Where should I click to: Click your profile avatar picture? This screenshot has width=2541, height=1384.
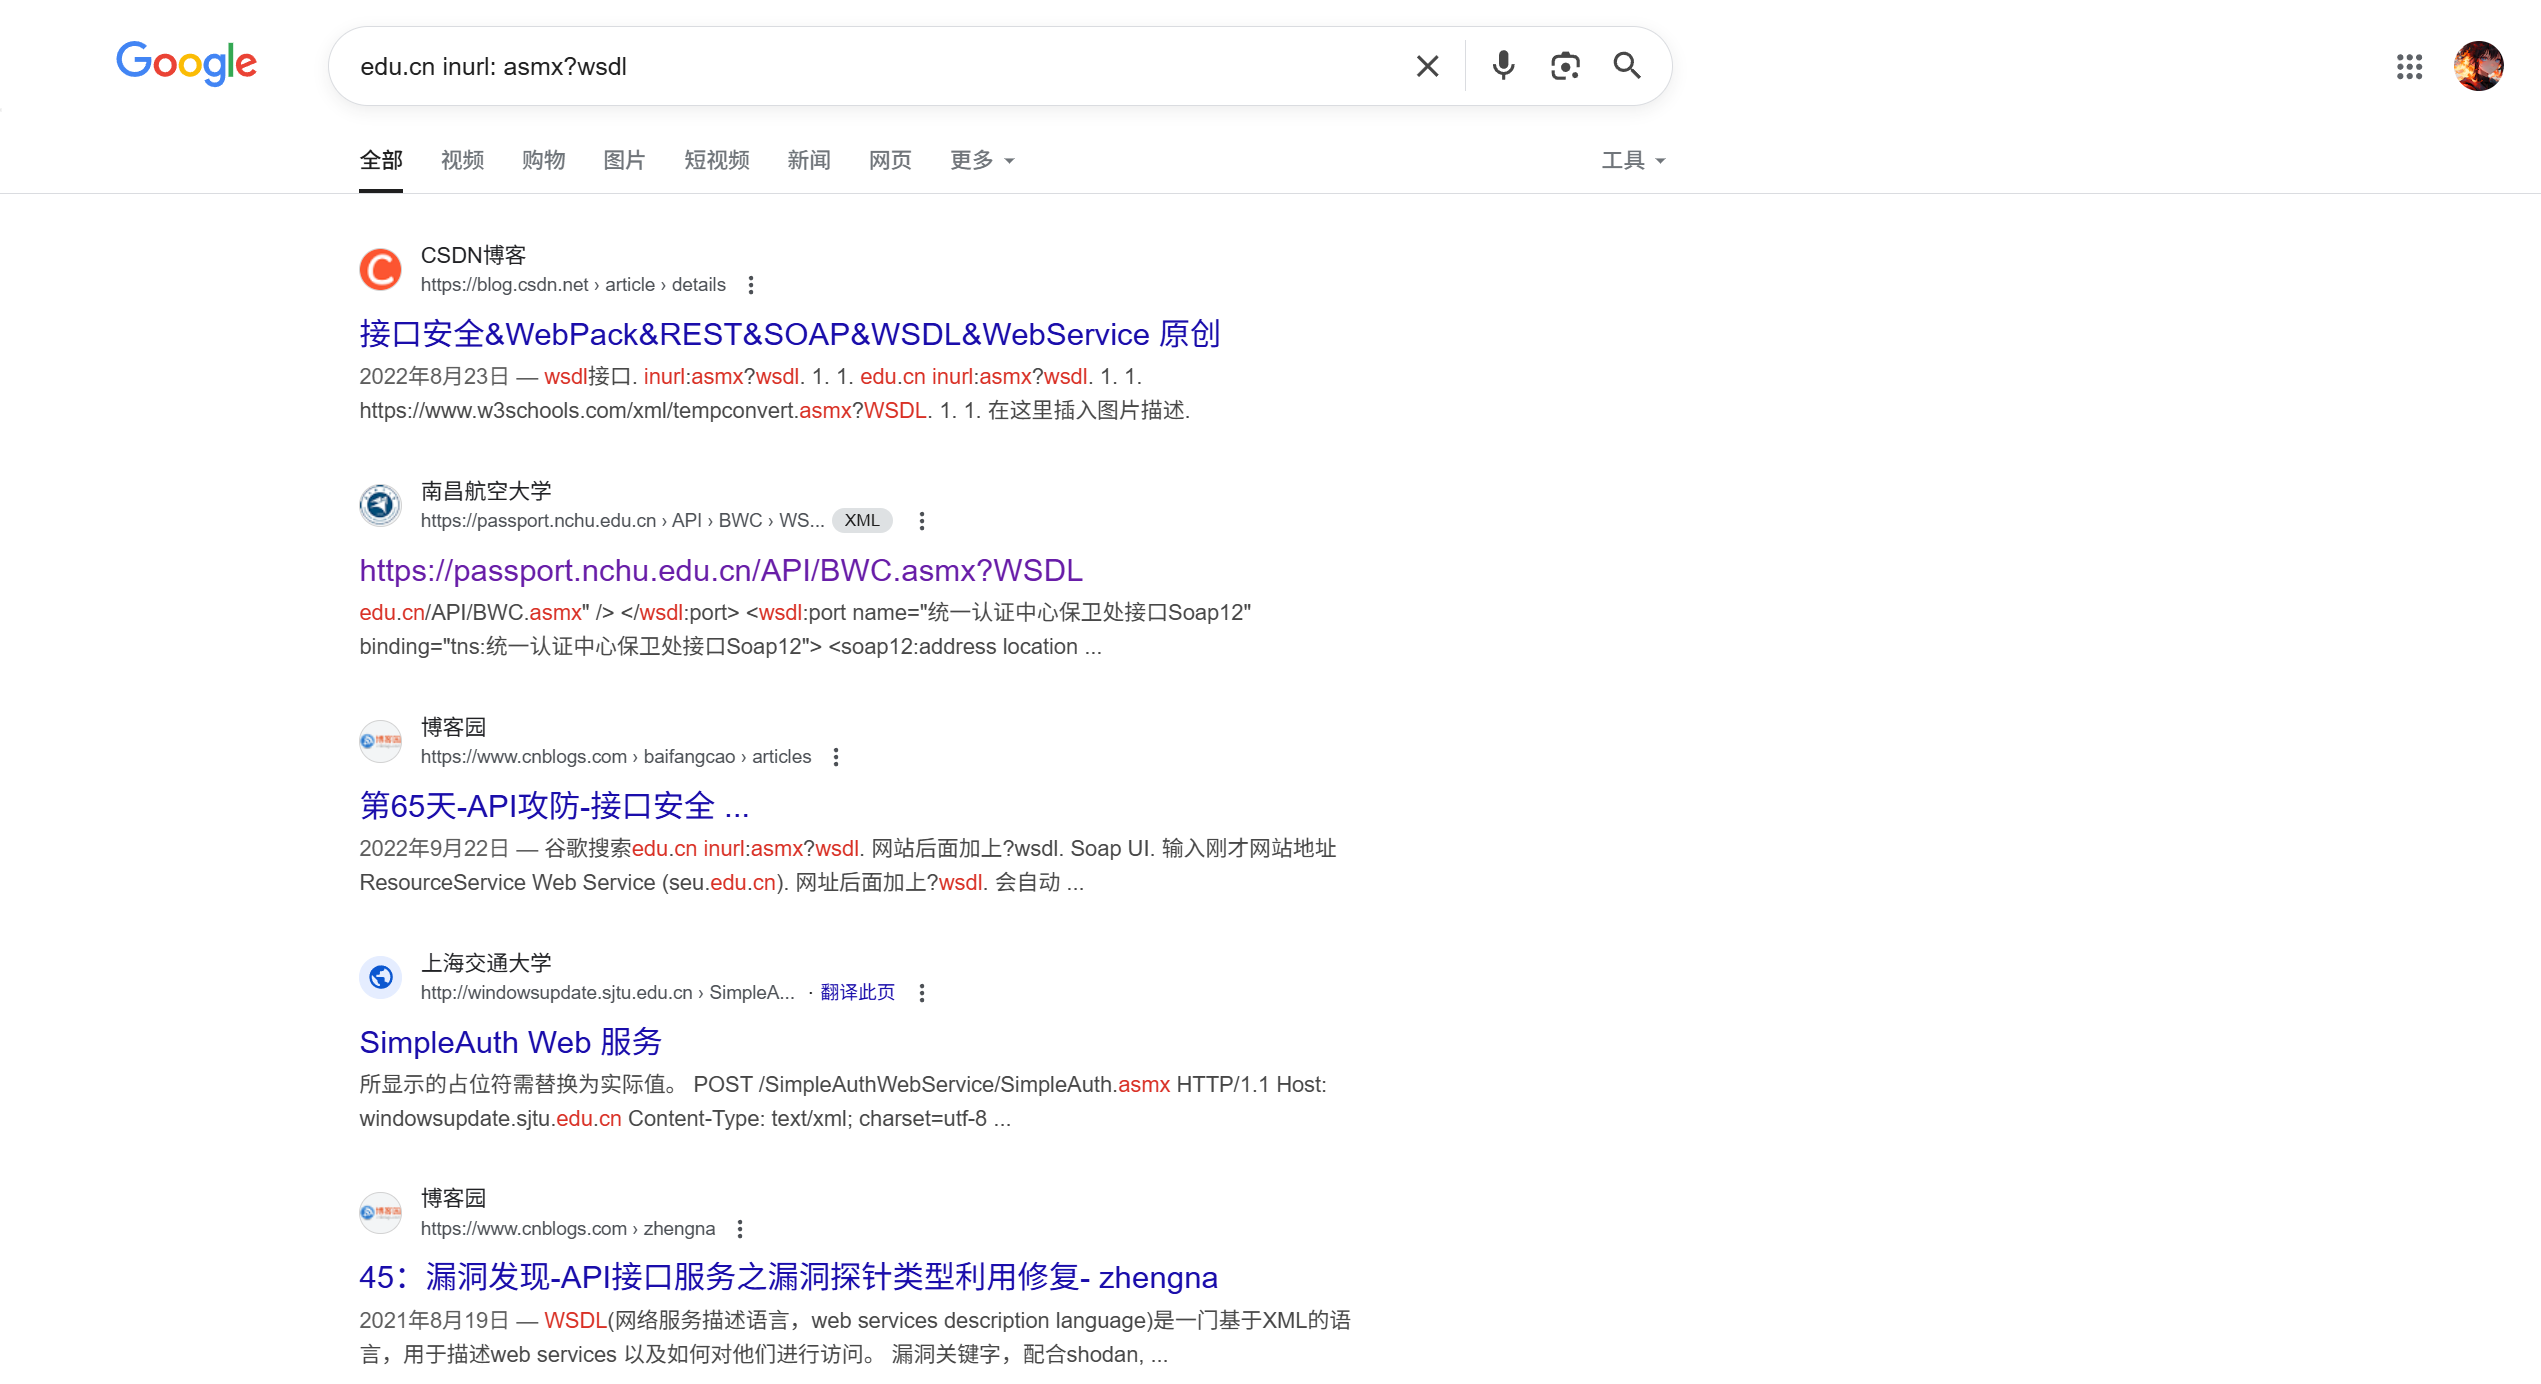coord(2479,67)
